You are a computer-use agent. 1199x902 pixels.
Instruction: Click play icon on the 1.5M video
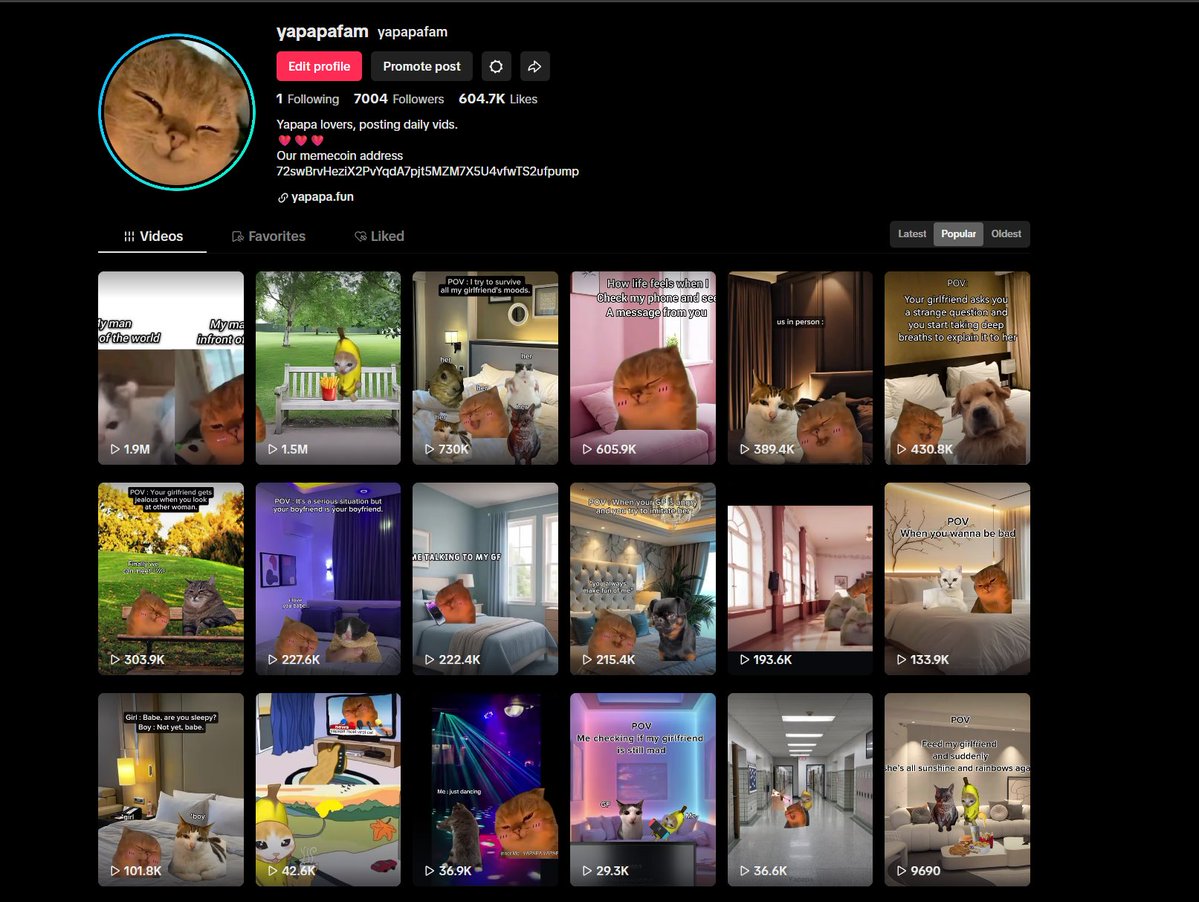(272, 449)
